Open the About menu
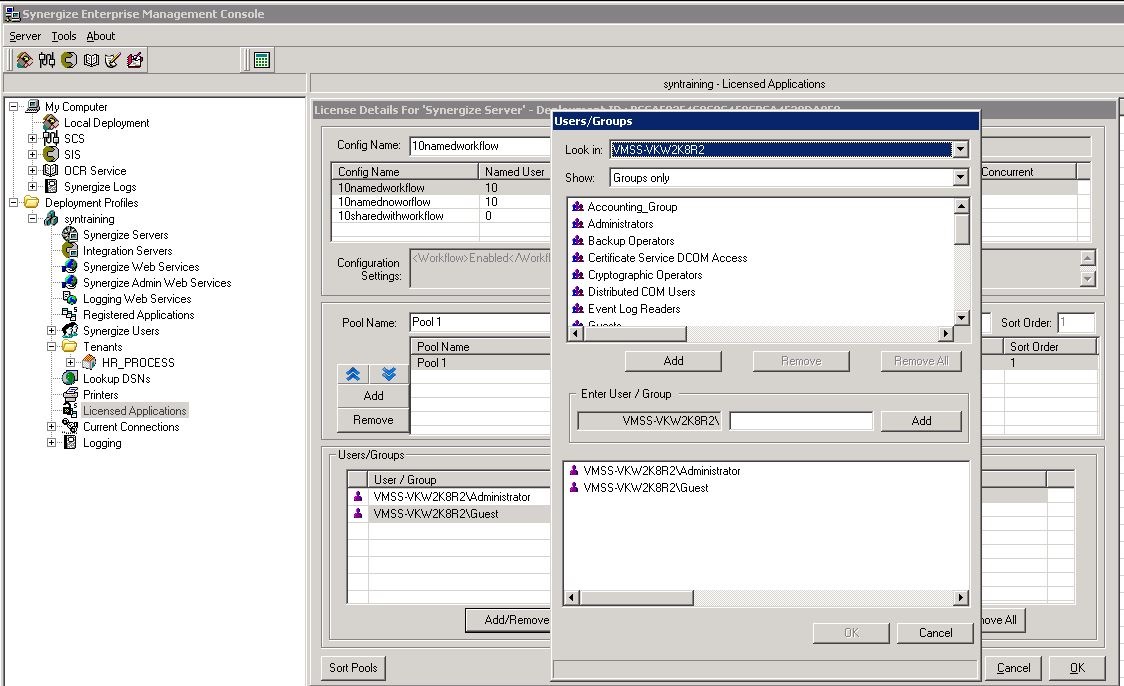The width and height of the screenshot is (1124, 686). click(x=100, y=36)
